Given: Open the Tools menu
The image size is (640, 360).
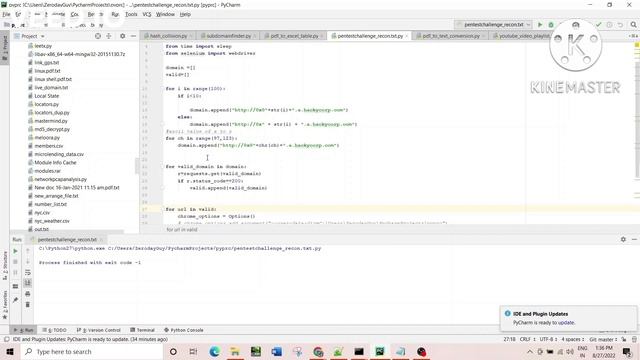Looking at the screenshot, I should (x=131, y=14).
